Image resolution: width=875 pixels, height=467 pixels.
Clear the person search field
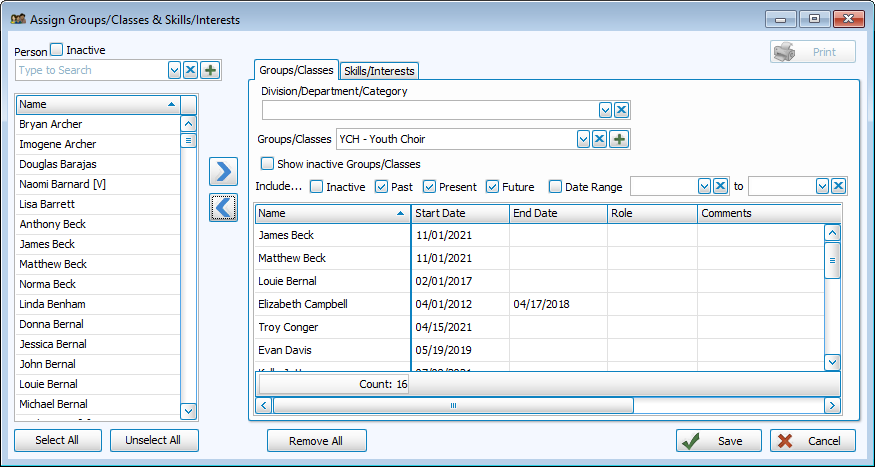pos(192,70)
